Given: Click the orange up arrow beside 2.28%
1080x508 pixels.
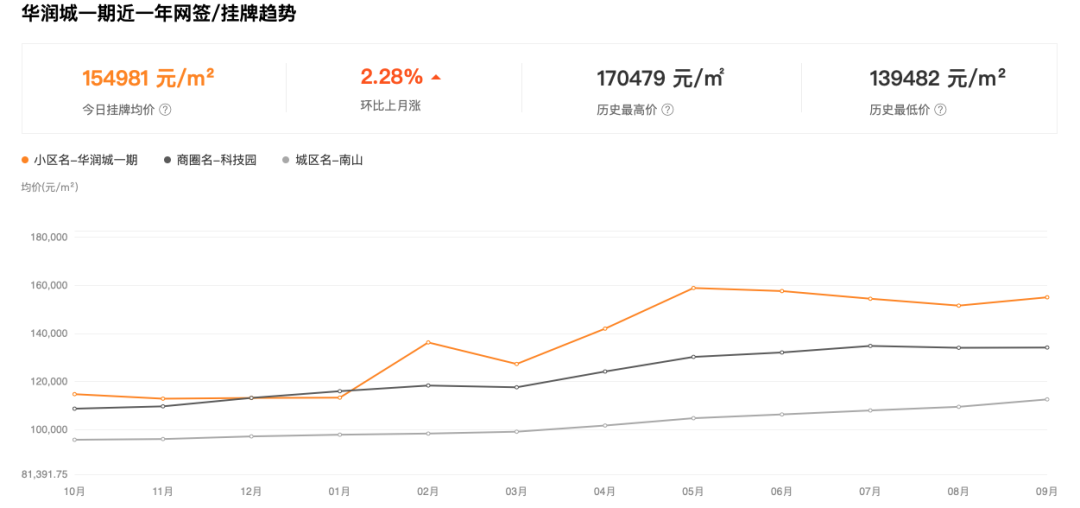Looking at the screenshot, I should 435,77.
